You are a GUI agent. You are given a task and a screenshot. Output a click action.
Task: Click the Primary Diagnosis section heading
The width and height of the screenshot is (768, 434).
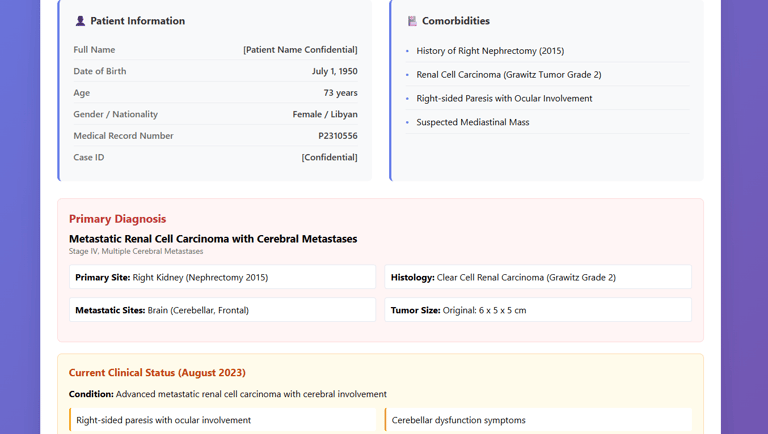pos(117,219)
